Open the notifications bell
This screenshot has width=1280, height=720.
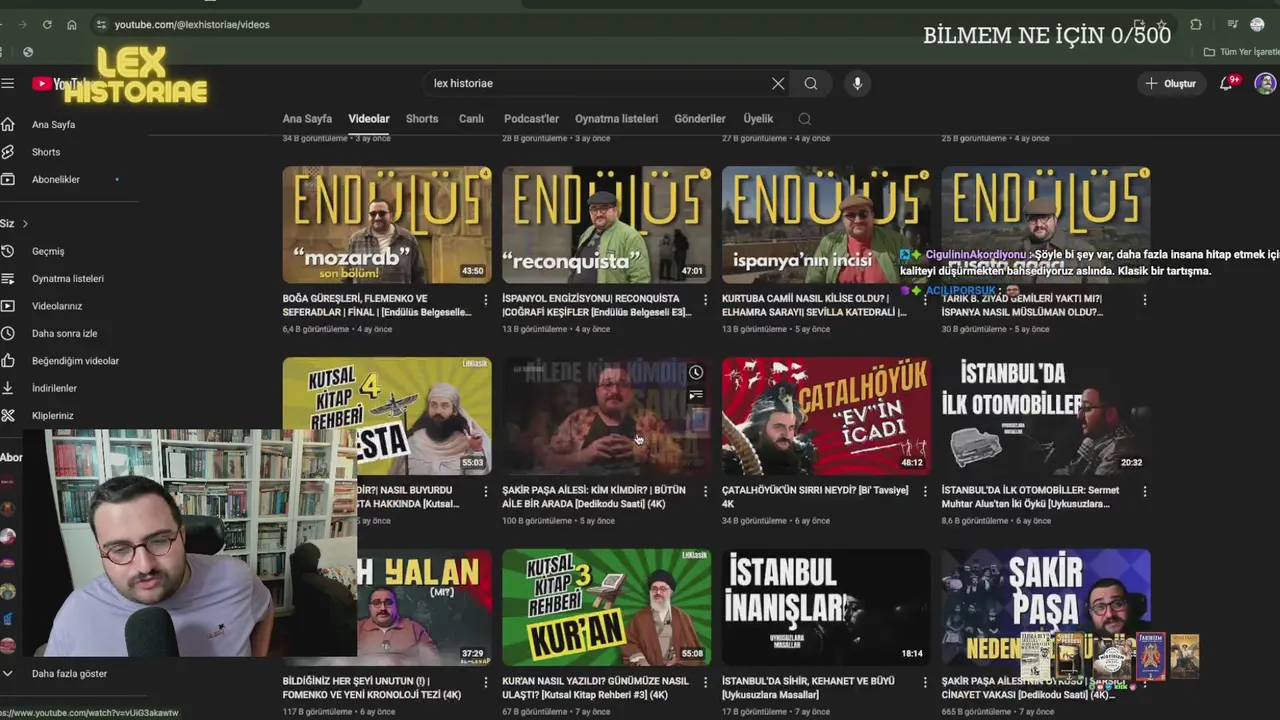coord(1227,84)
